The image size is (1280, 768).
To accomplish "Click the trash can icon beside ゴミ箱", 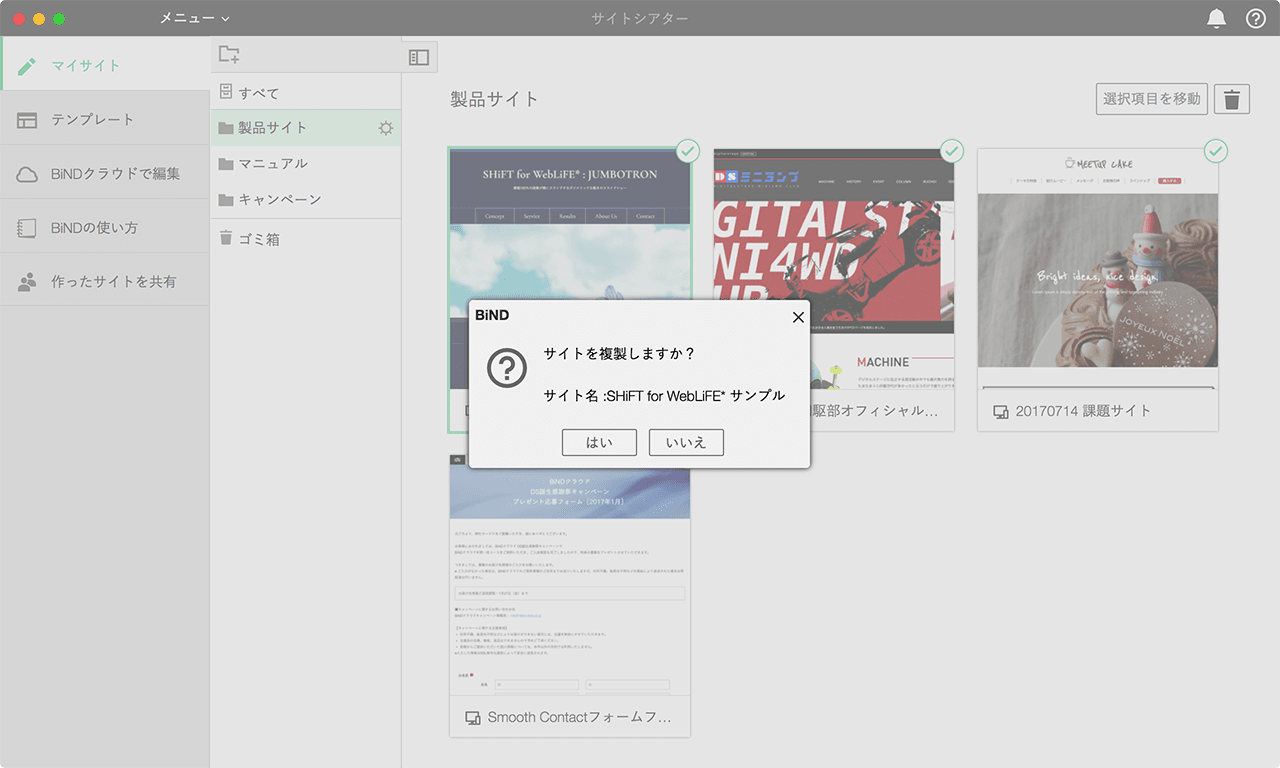I will (226, 238).
